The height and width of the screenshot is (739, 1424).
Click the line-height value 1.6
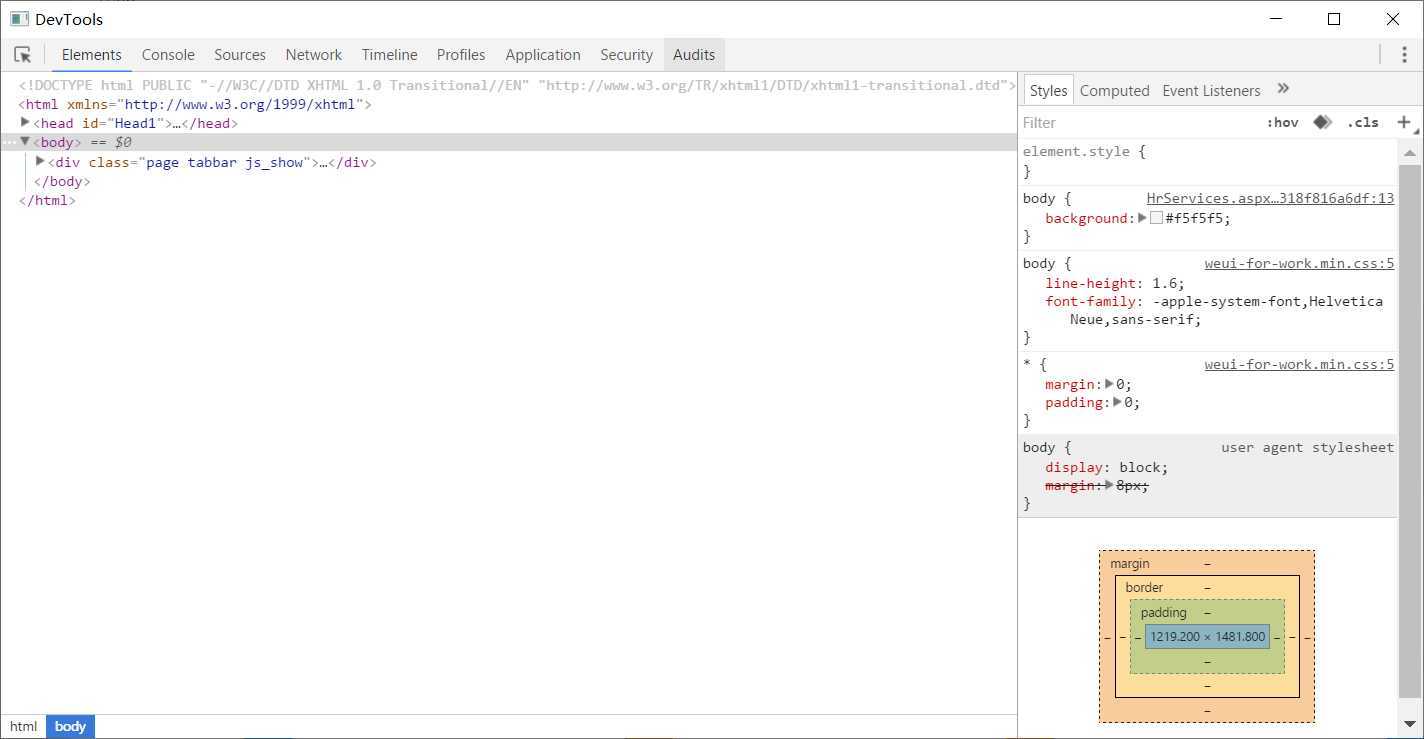(x=1168, y=283)
